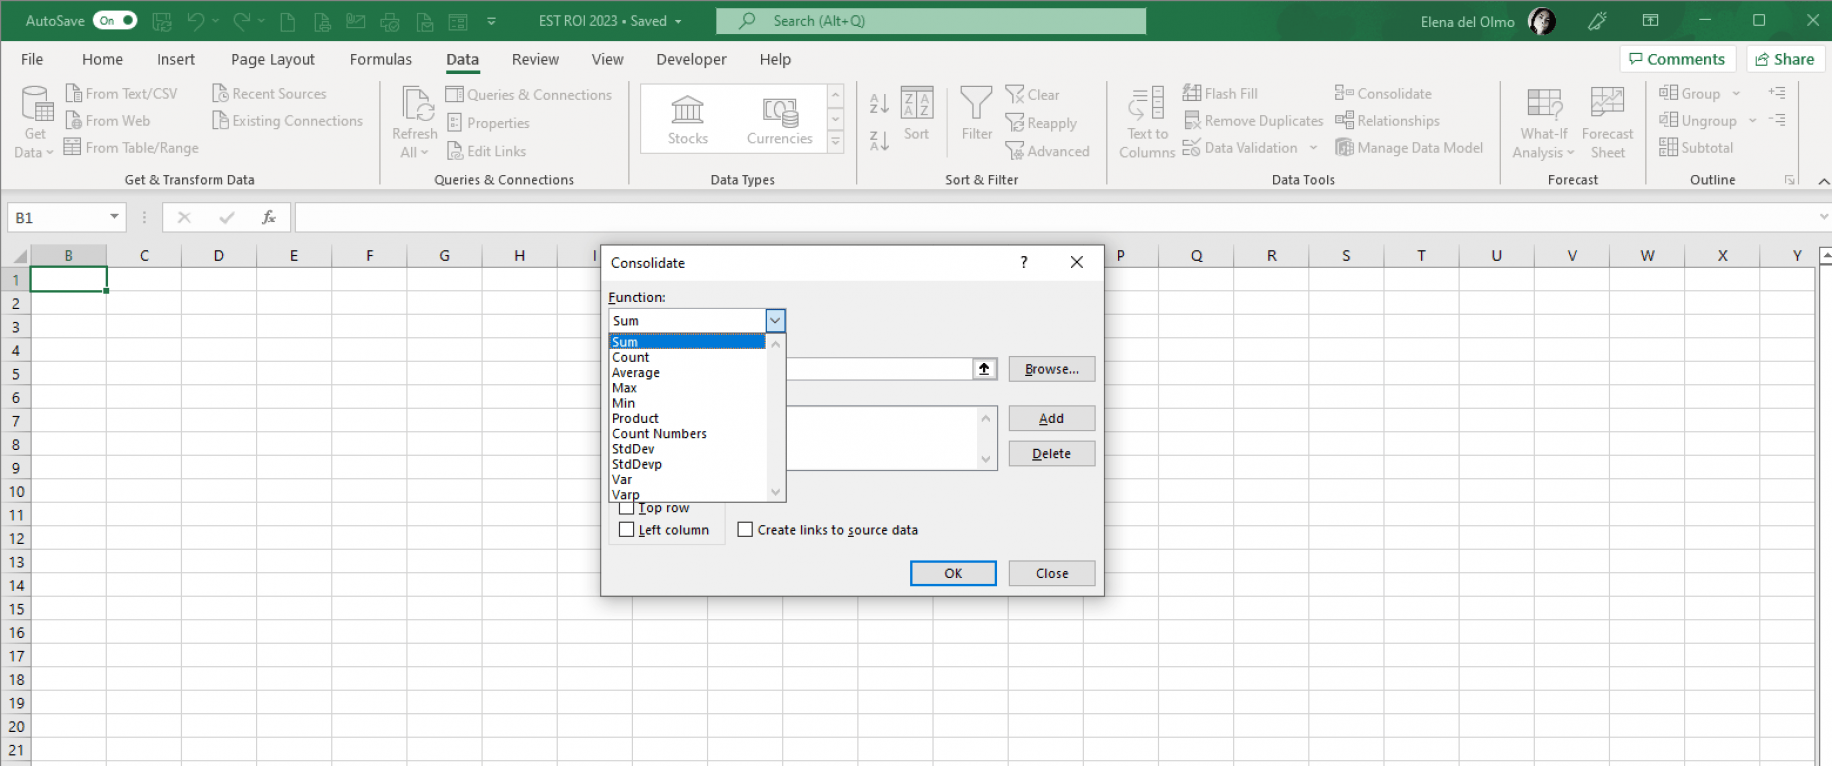Image resolution: width=1832 pixels, height=766 pixels.
Task: Open Data Validation dropdown arrow
Action: click(x=1313, y=148)
